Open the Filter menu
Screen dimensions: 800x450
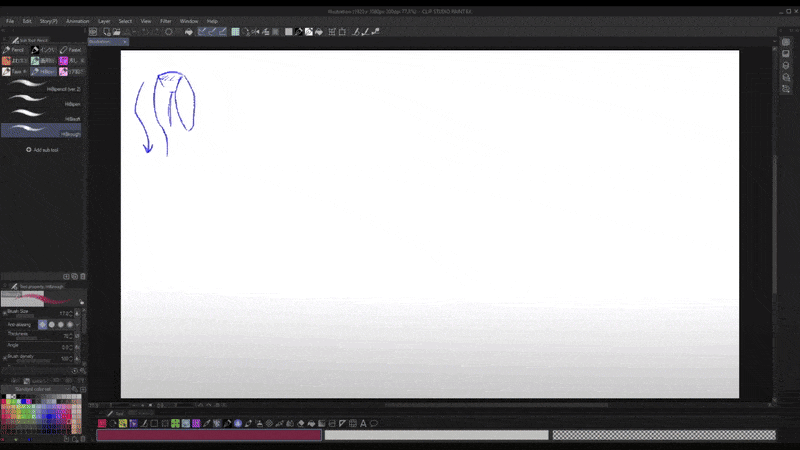(166, 21)
